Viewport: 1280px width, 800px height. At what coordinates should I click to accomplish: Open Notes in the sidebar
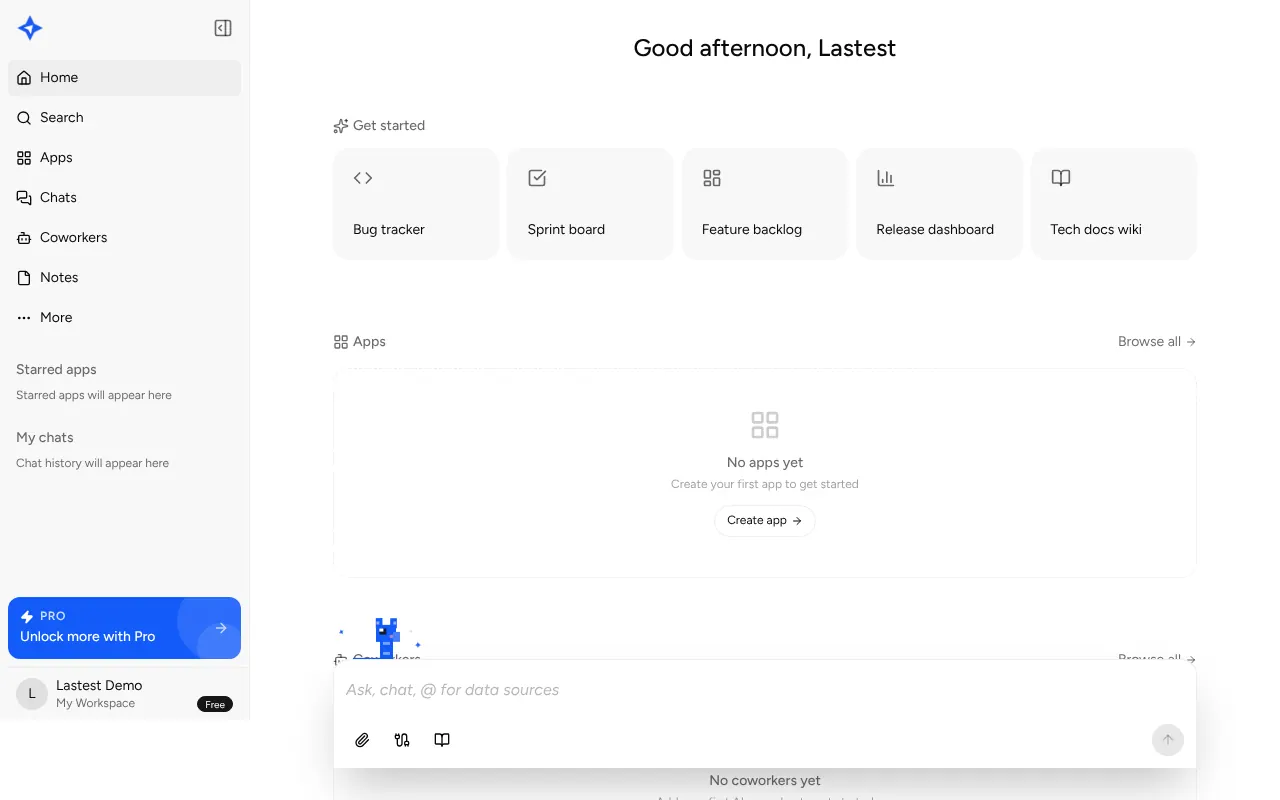(x=124, y=277)
